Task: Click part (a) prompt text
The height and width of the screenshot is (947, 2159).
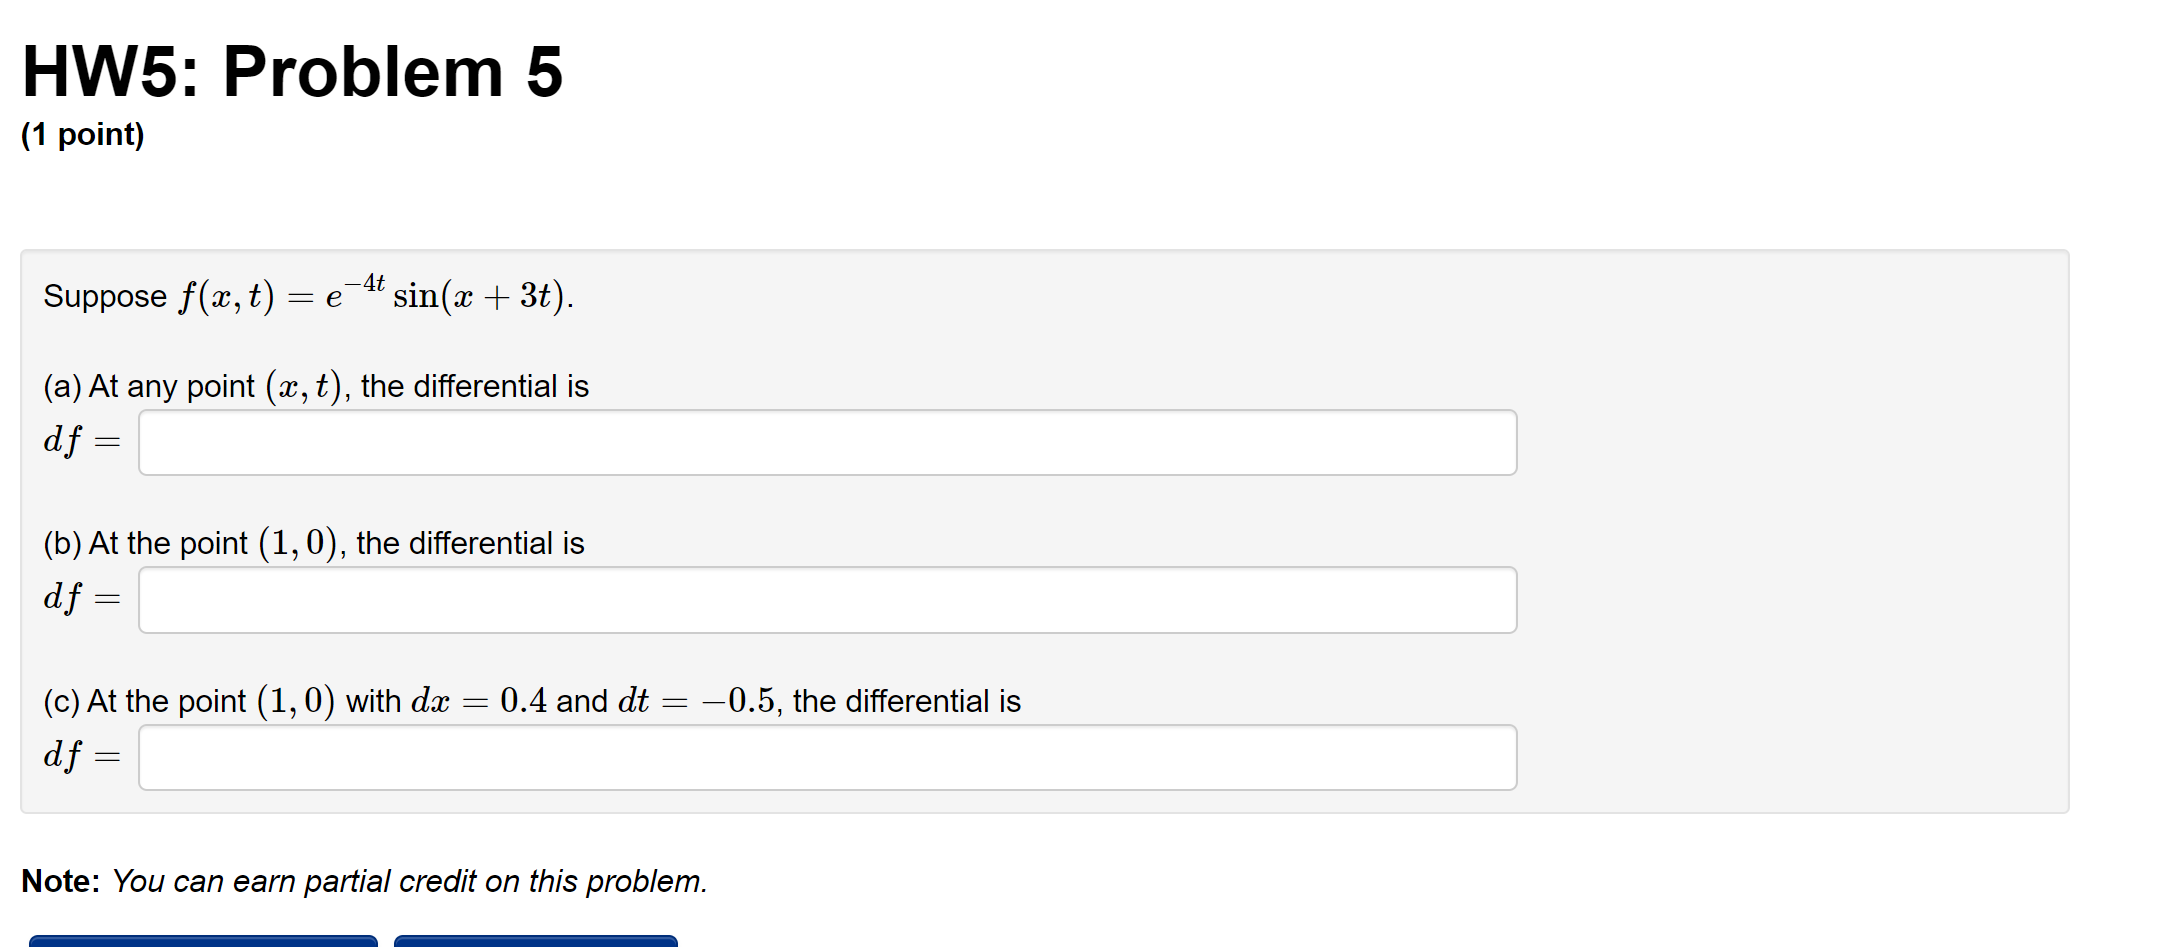Action: [315, 385]
